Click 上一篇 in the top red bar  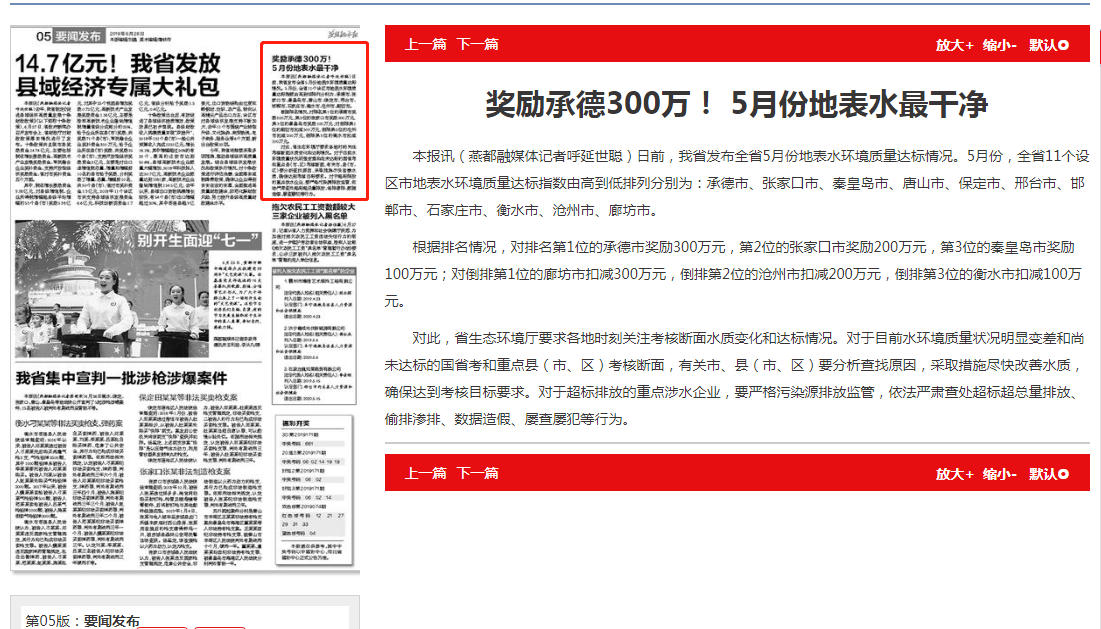point(425,44)
